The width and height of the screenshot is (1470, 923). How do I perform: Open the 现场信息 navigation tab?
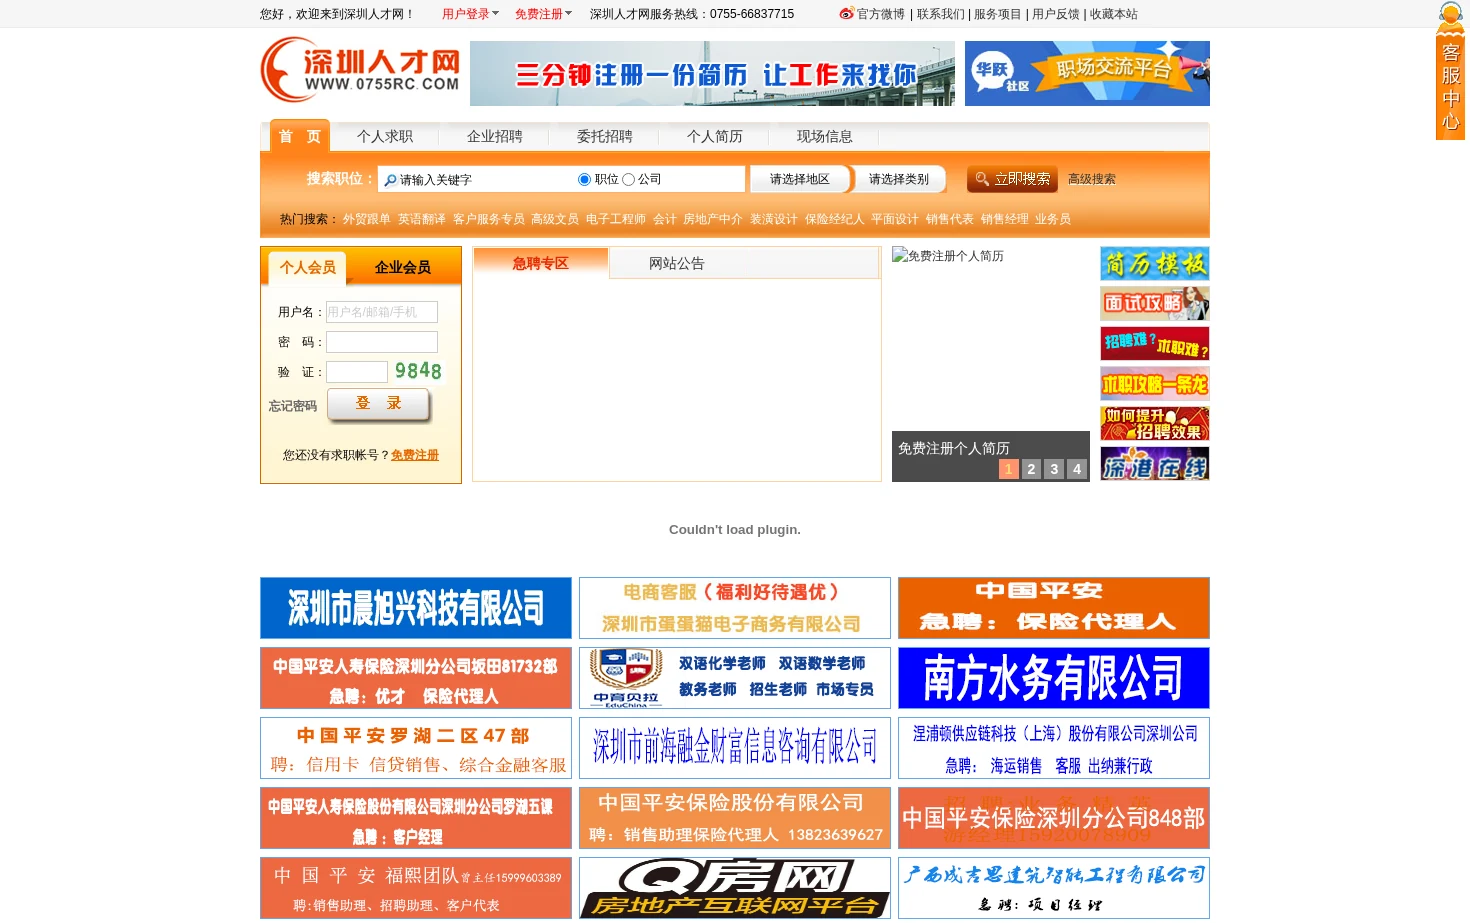click(825, 136)
